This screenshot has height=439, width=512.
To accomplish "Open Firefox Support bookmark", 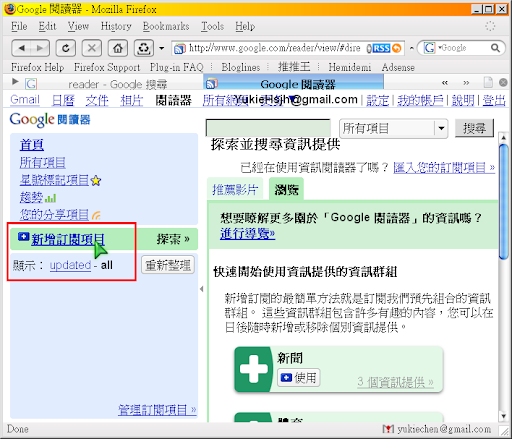I will [107, 67].
